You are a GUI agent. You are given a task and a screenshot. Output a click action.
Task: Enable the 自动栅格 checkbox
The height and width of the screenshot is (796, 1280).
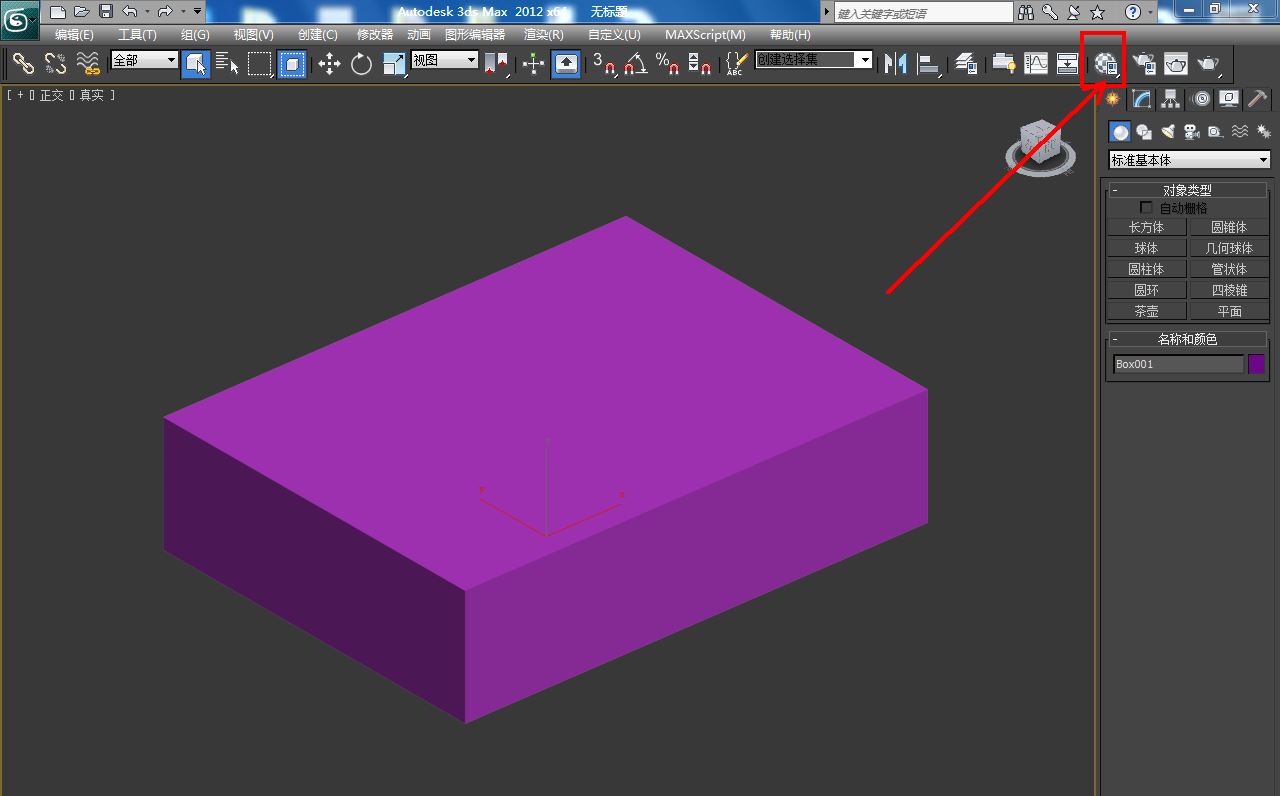pyautogui.click(x=1146, y=208)
